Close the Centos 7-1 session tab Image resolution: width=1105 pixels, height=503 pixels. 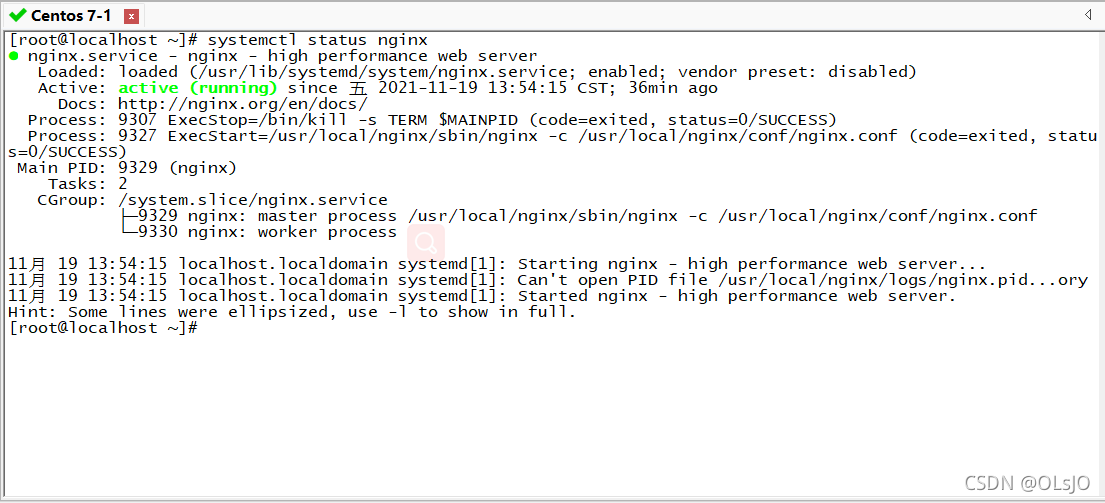pyautogui.click(x=131, y=16)
